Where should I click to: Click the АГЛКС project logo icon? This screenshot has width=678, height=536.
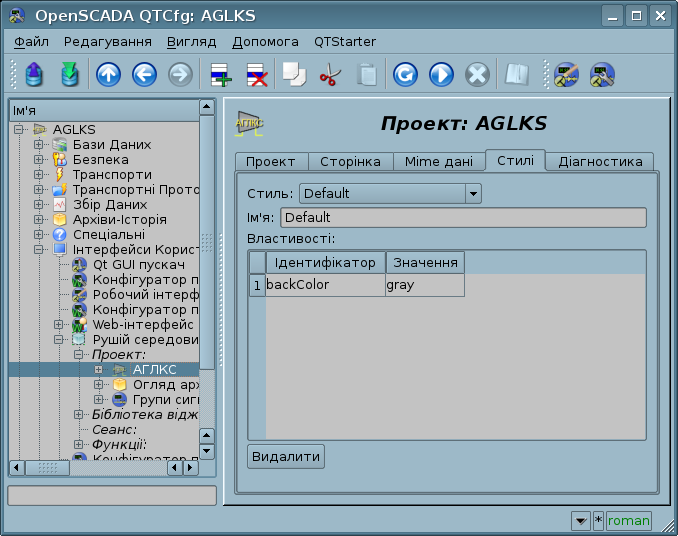(249, 124)
